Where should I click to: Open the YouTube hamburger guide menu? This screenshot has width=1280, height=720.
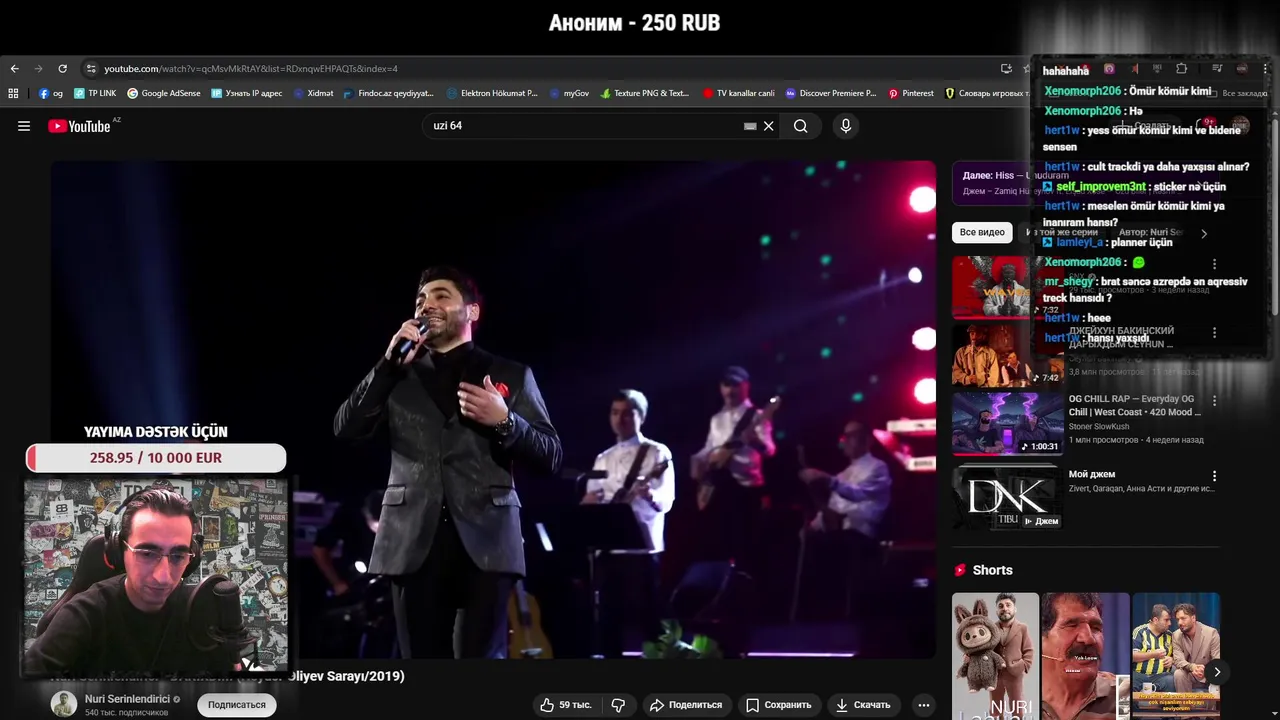pyautogui.click(x=24, y=126)
